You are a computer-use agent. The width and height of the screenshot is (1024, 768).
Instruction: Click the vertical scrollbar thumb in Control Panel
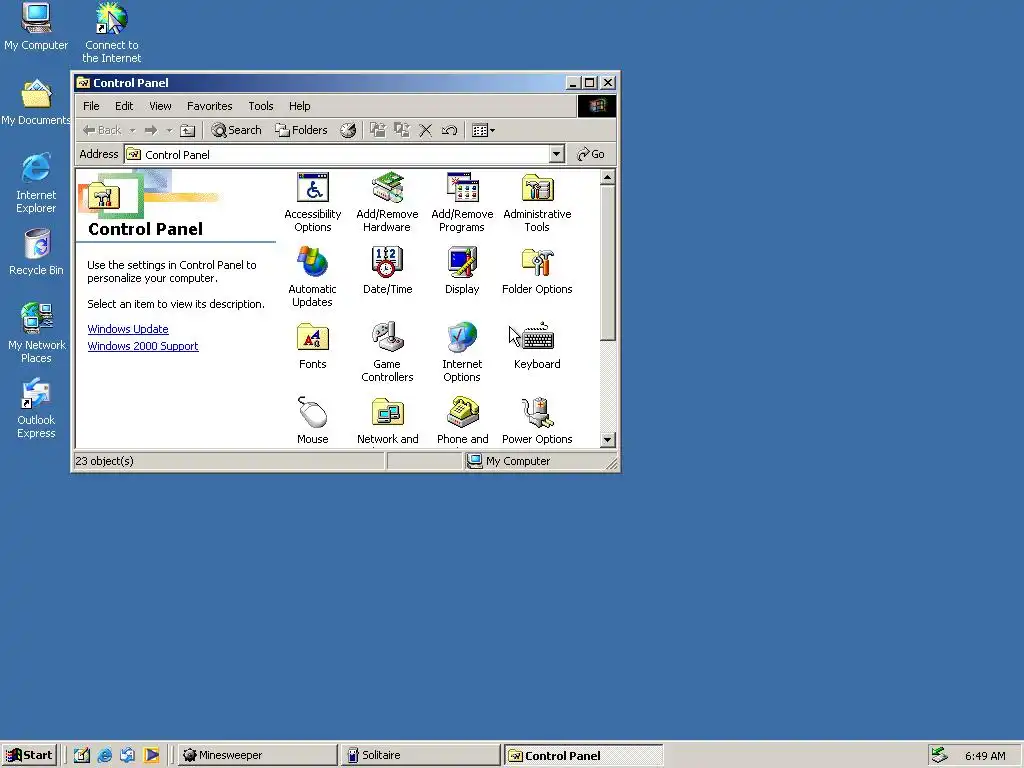[x=607, y=263]
